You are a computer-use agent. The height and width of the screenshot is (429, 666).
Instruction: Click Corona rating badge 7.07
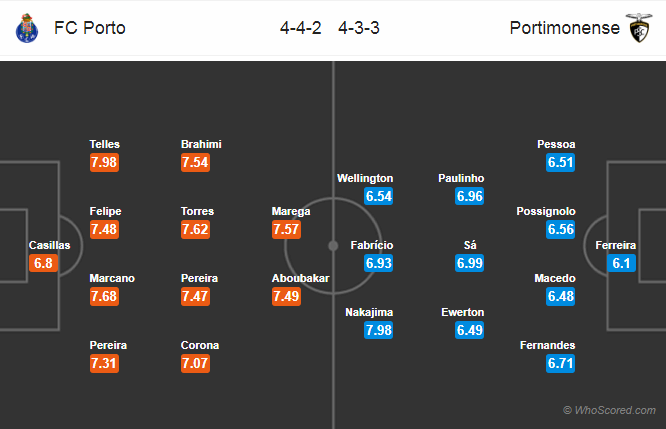click(x=195, y=364)
